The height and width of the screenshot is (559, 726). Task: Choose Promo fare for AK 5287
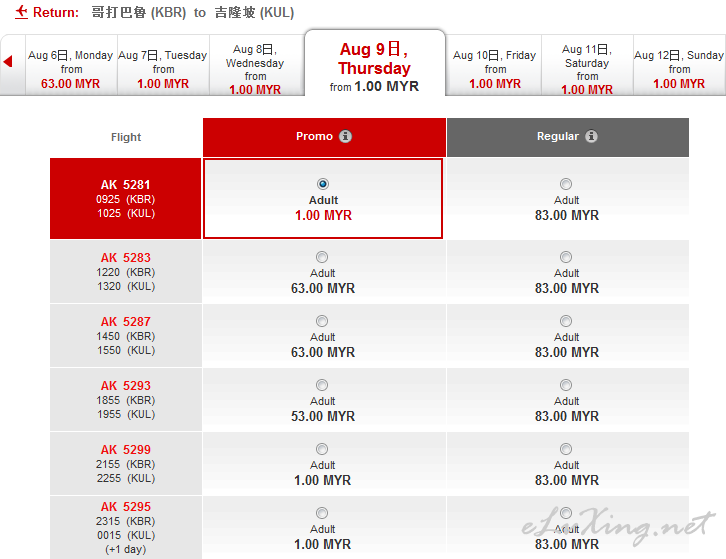322,321
